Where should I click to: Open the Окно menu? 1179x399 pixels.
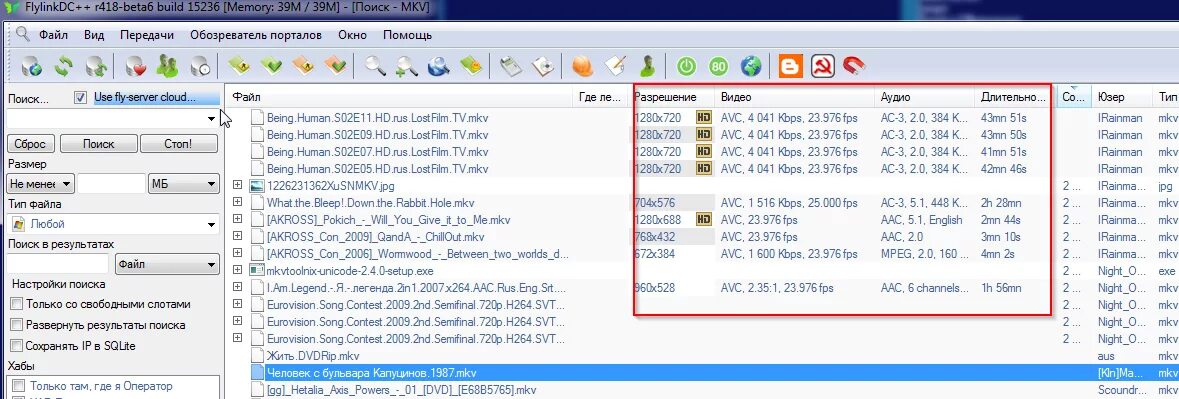(353, 35)
